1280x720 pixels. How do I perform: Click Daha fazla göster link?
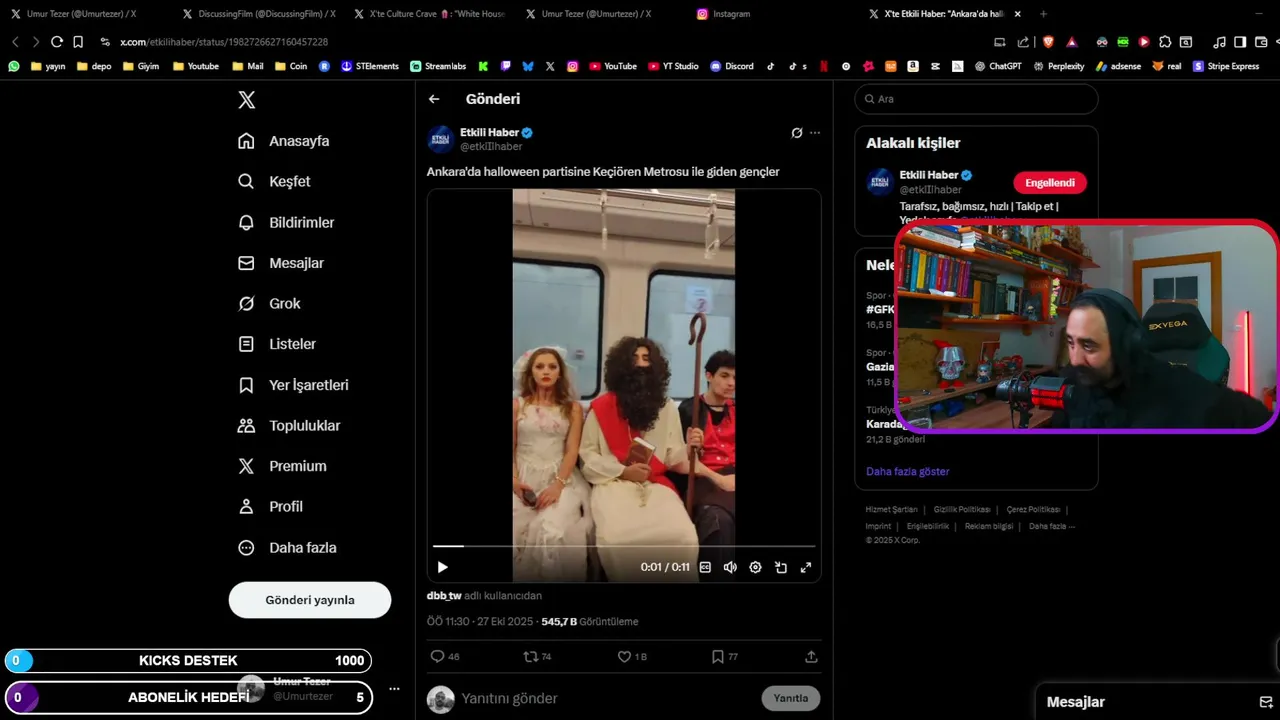[x=908, y=471]
